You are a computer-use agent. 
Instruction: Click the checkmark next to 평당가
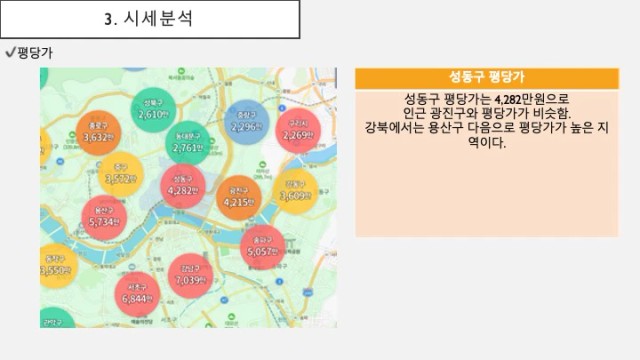(10, 52)
